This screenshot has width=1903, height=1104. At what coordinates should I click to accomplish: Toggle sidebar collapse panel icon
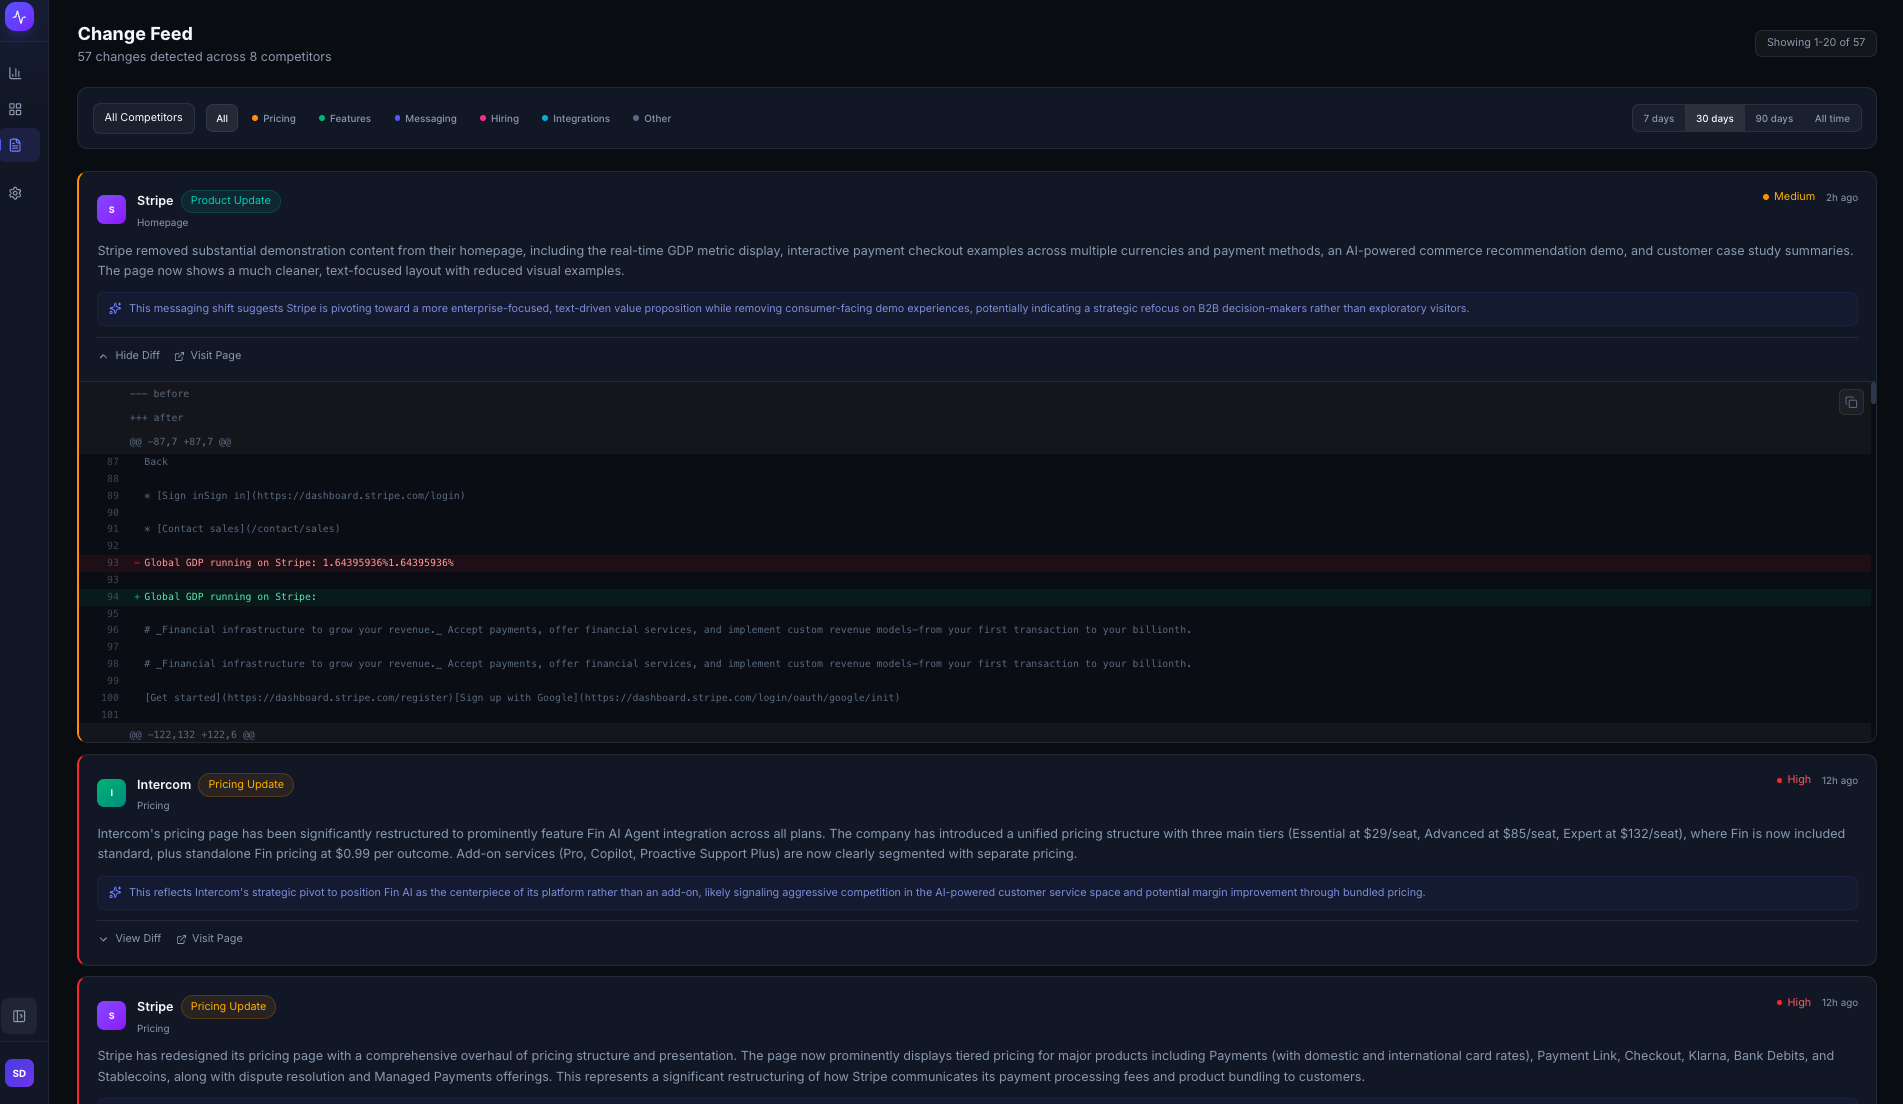[x=19, y=1016]
